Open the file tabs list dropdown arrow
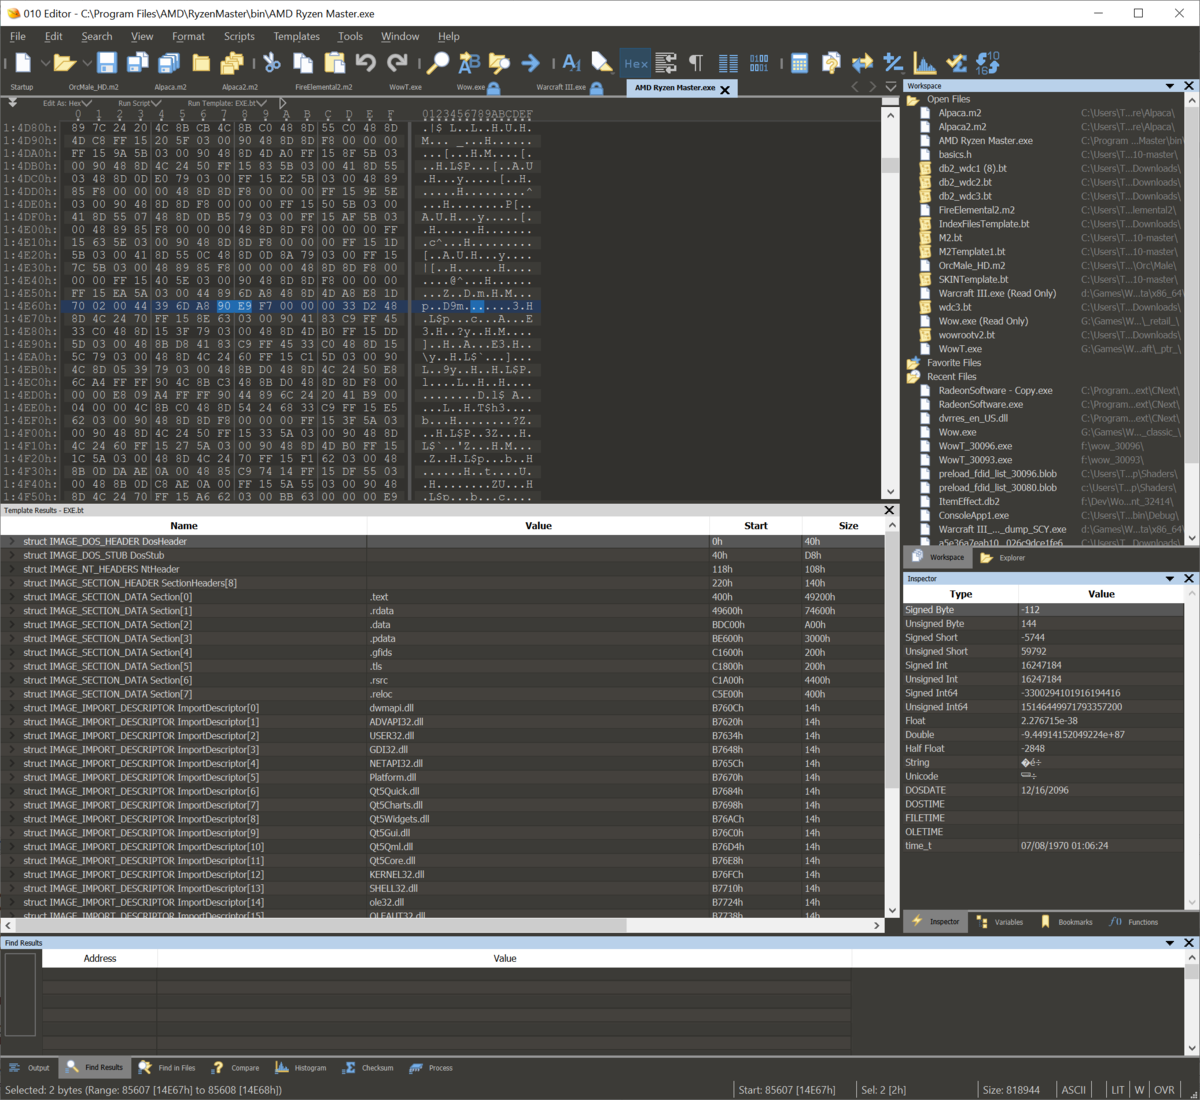The width and height of the screenshot is (1200, 1100). coord(890,87)
